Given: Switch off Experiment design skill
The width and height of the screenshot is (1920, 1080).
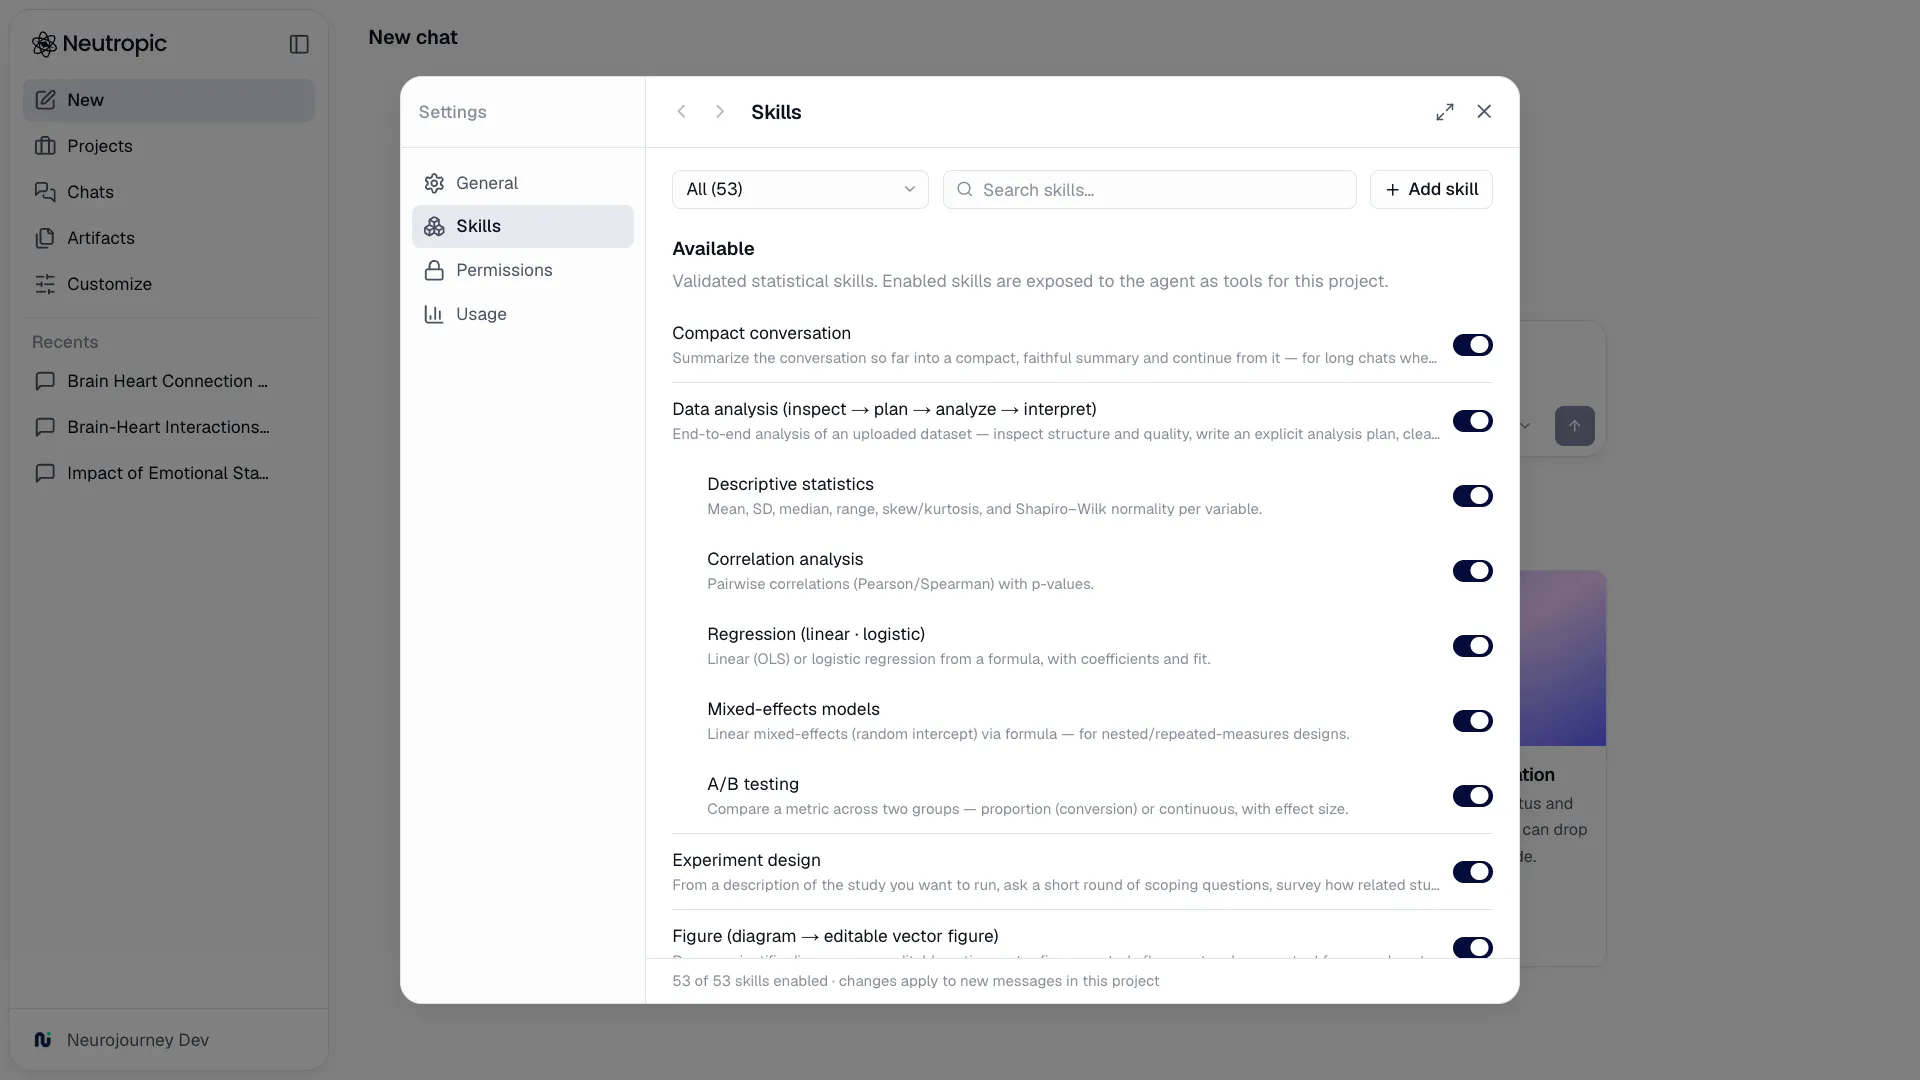Looking at the screenshot, I should coord(1473,872).
